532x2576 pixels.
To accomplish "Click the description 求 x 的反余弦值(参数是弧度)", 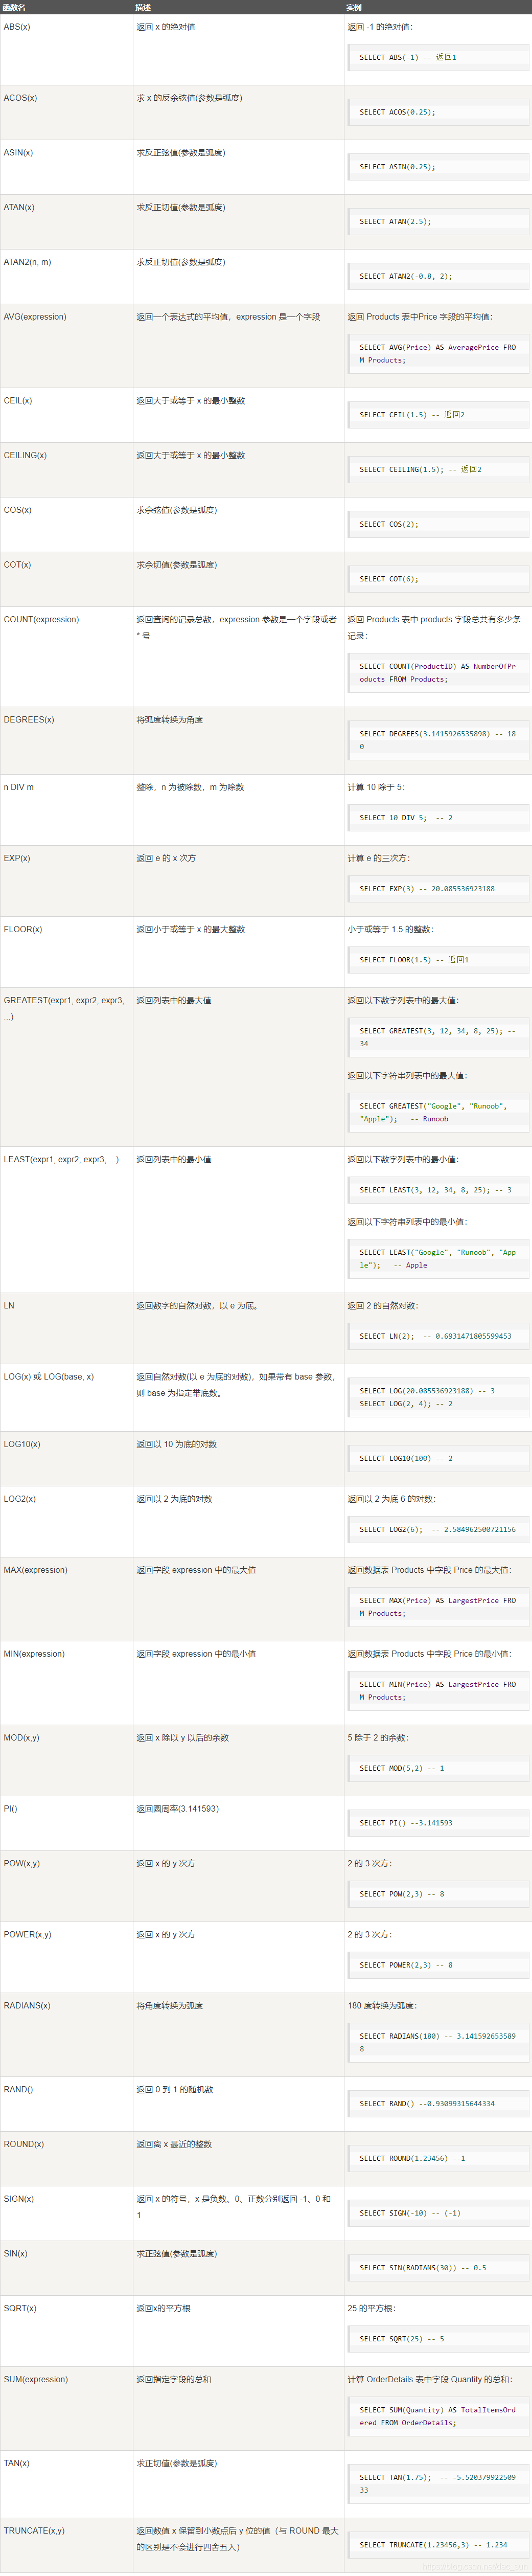I will tap(189, 98).
